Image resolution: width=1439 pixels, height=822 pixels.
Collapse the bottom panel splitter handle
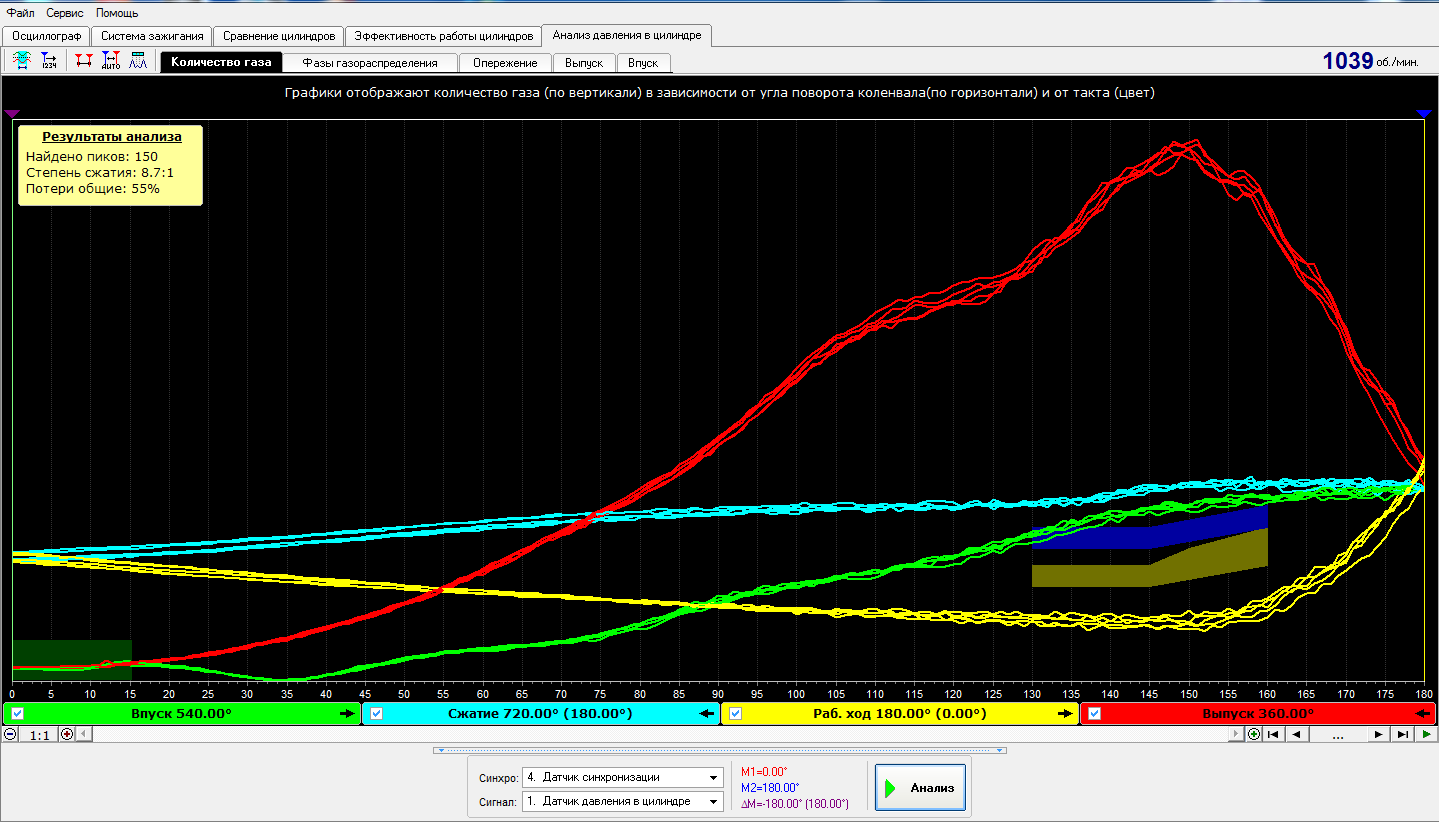pyautogui.click(x=719, y=749)
